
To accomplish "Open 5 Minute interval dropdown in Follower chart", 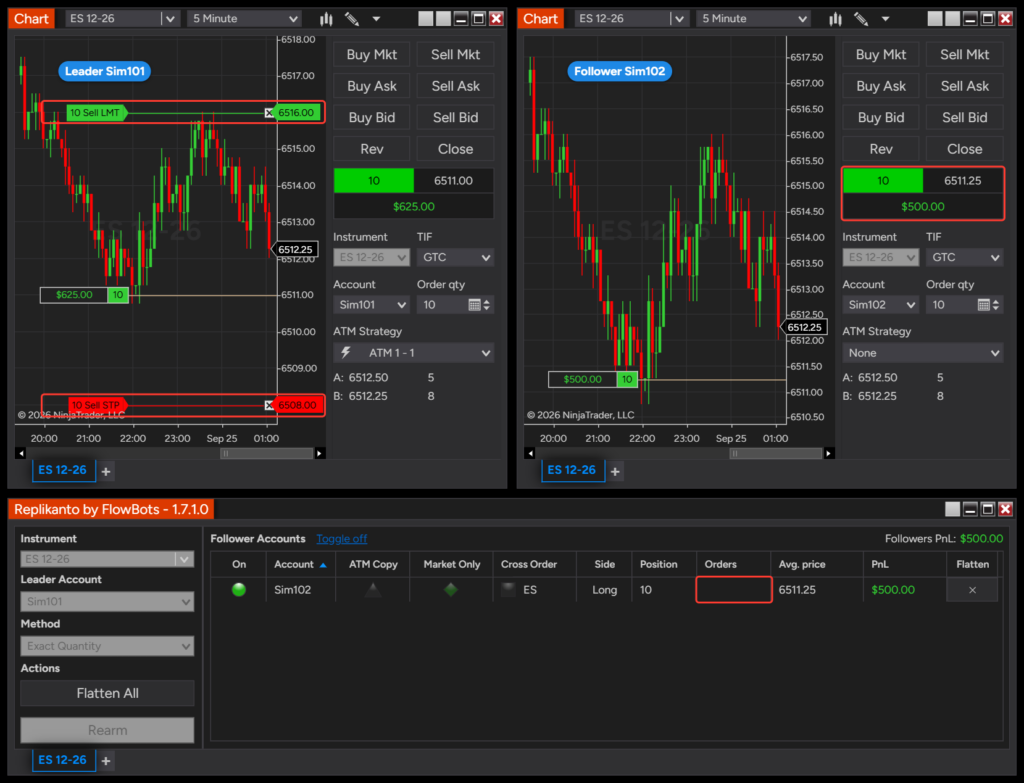I will pyautogui.click(x=754, y=19).
